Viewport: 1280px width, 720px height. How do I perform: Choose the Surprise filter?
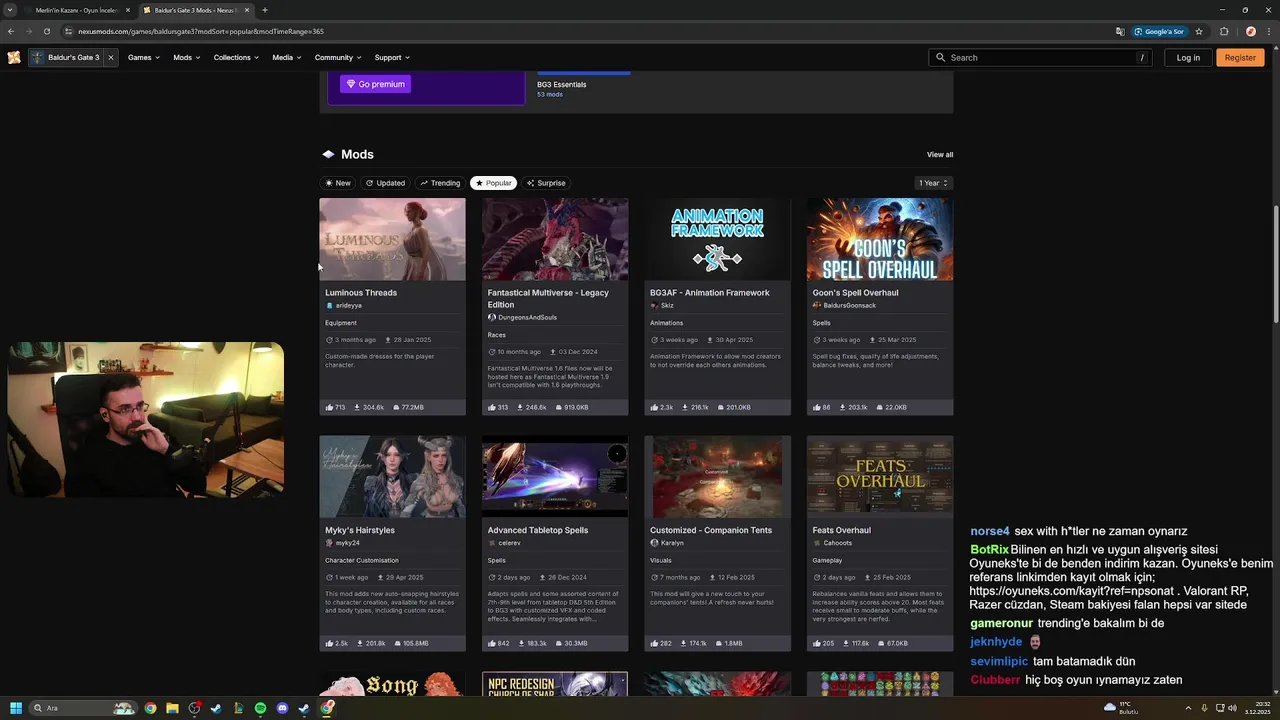tap(546, 183)
